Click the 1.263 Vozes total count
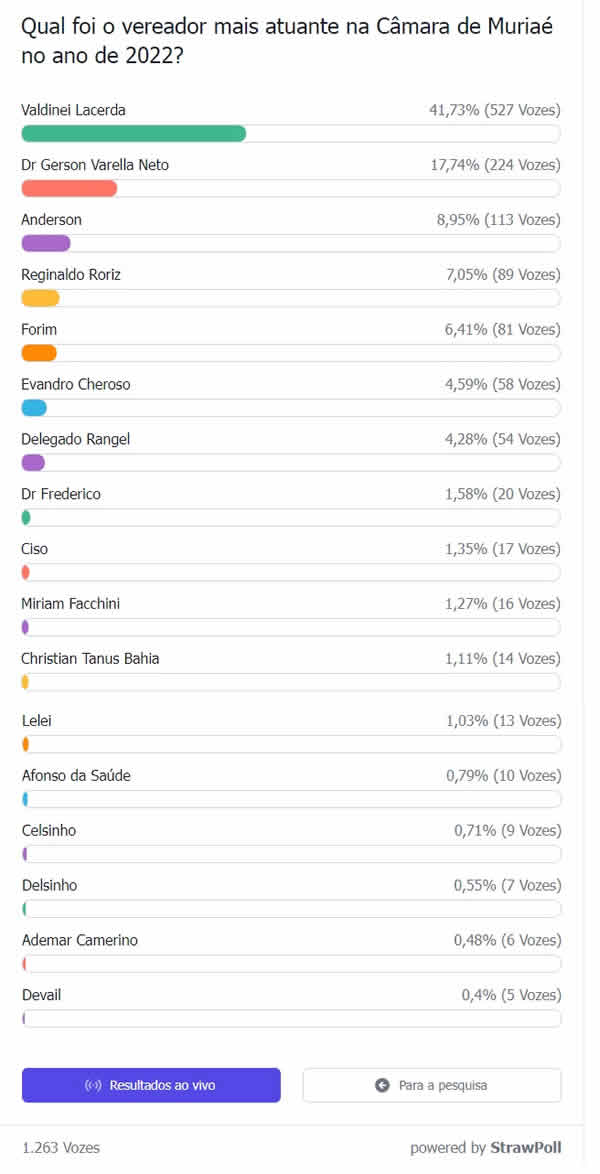 (61, 1147)
